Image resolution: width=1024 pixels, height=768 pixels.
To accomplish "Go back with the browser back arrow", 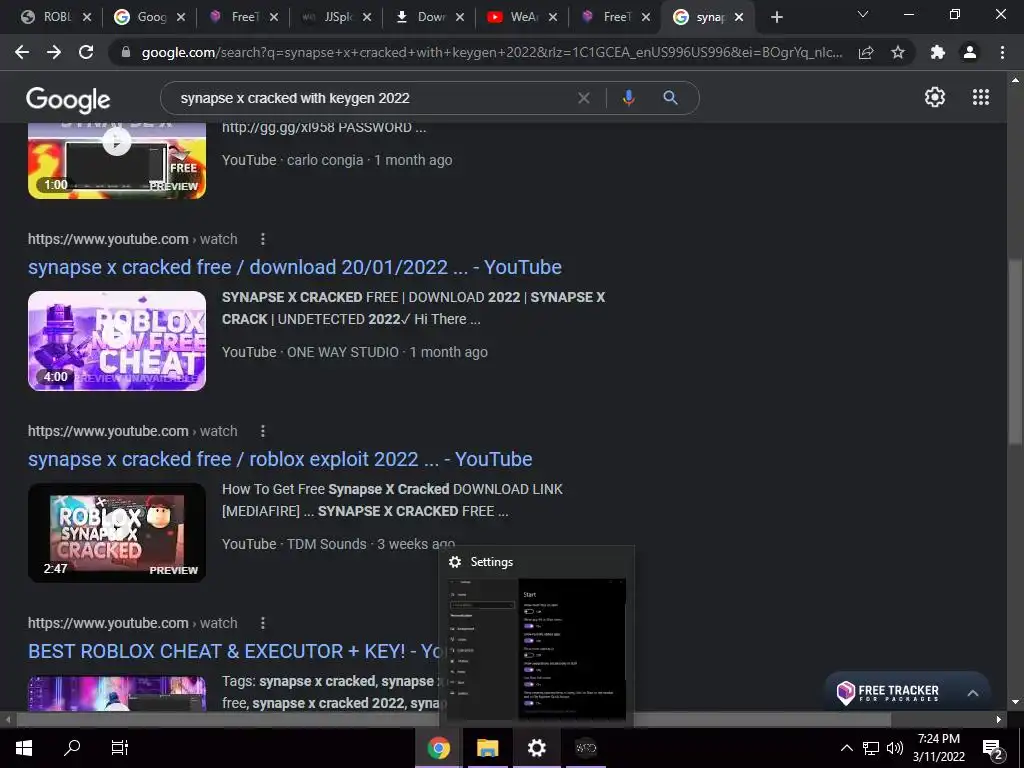I will tap(22, 52).
